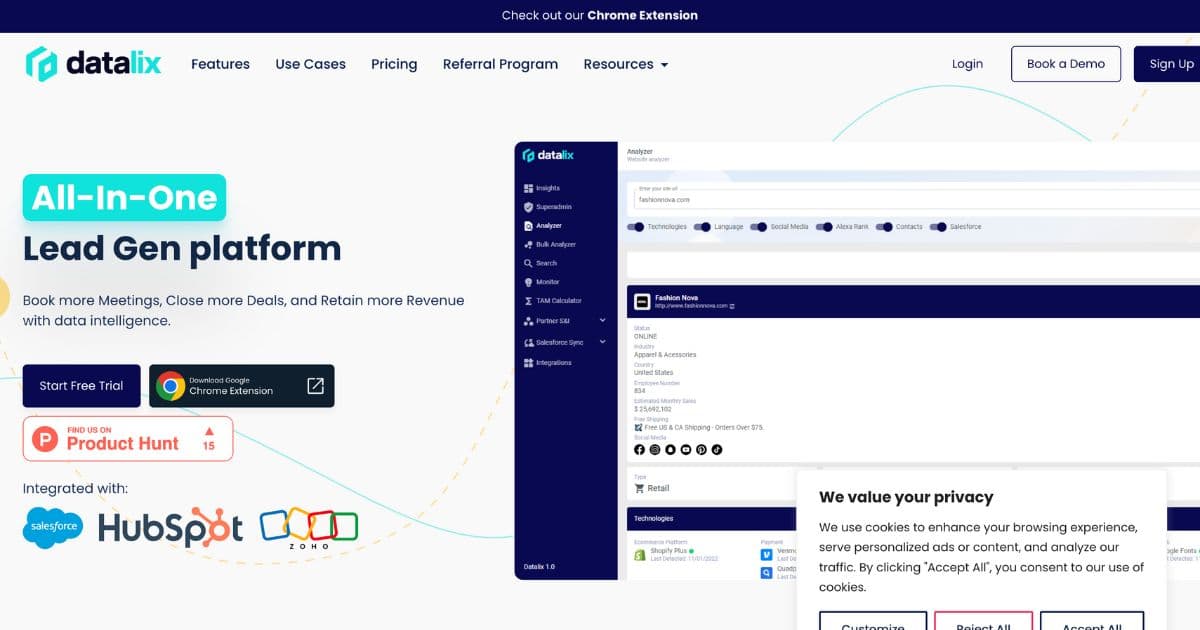Expand the Partner S&I chevron
The width and height of the screenshot is (1200, 630).
coord(602,320)
